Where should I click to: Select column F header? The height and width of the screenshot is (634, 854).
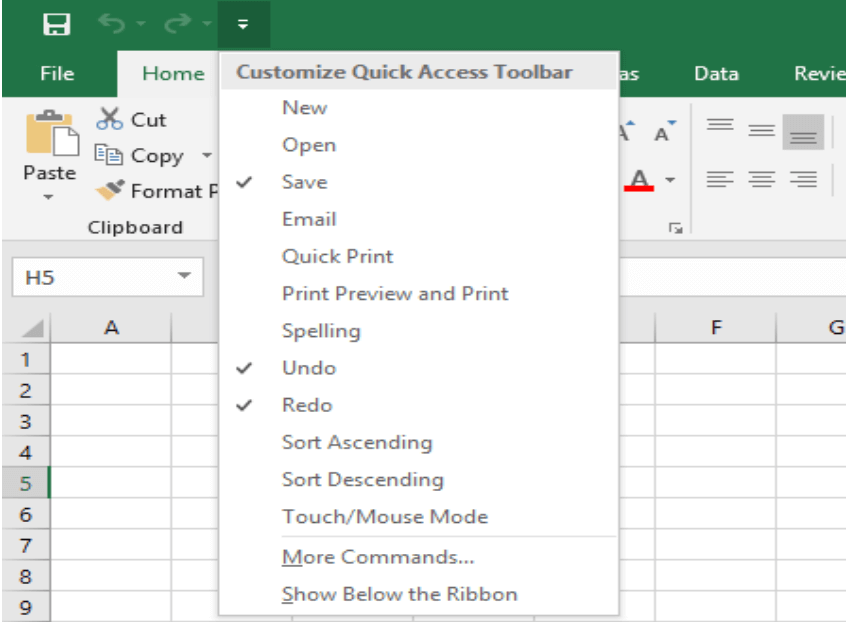point(716,327)
